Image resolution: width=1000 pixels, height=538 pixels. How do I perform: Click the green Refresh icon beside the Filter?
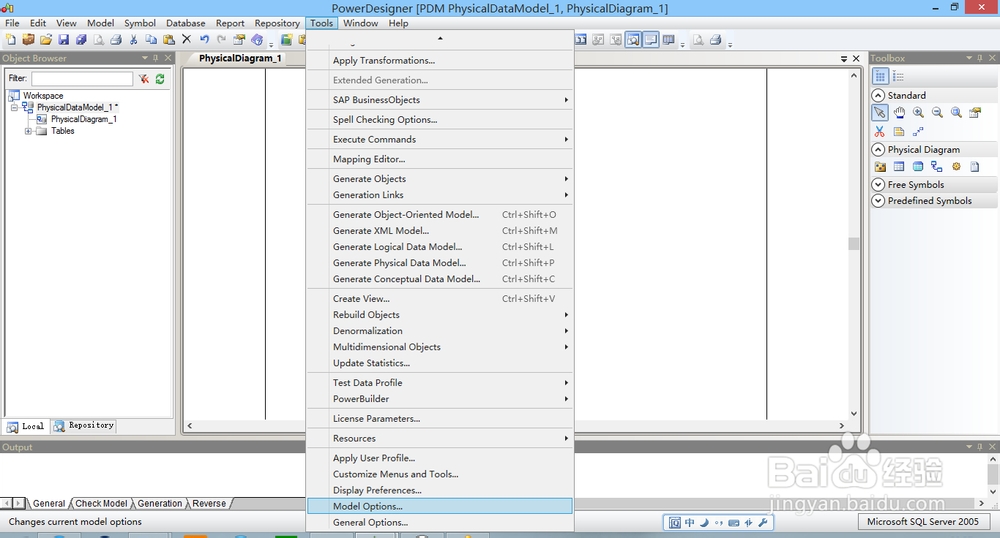(160, 78)
